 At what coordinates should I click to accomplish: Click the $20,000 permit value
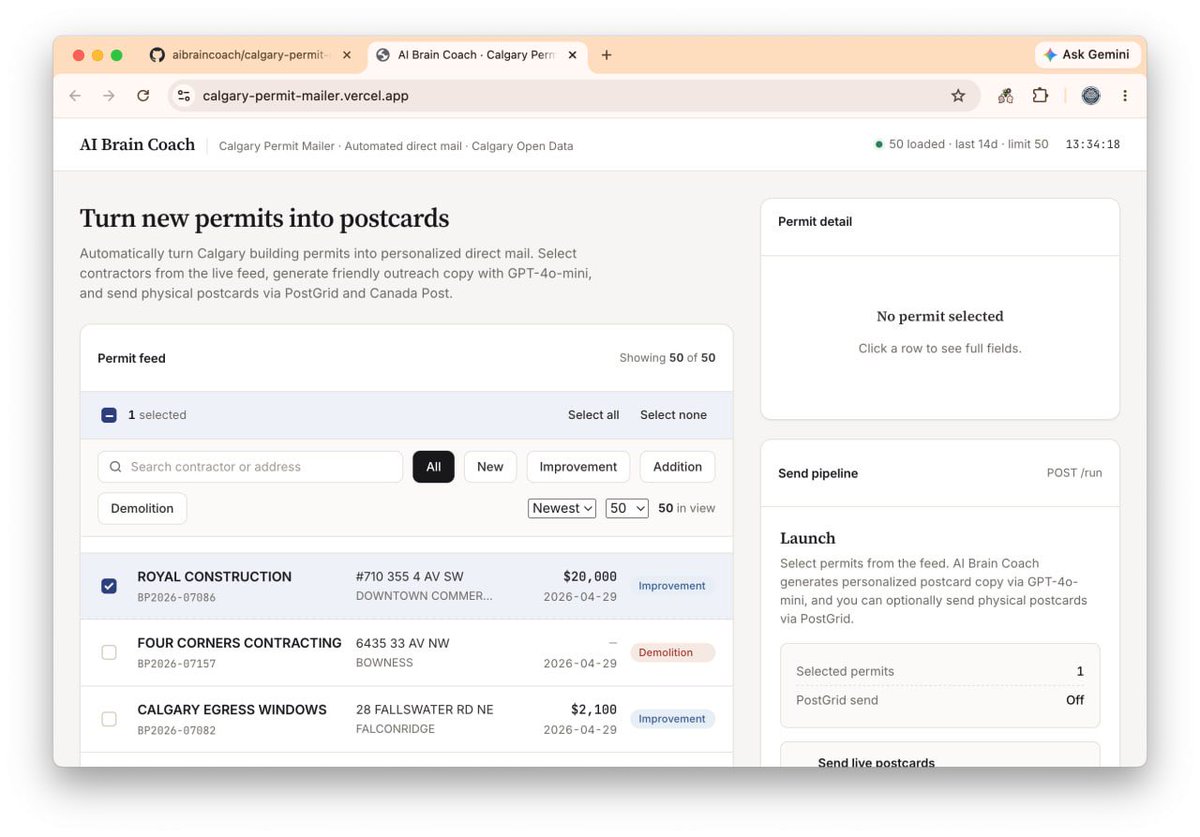[x=590, y=577]
